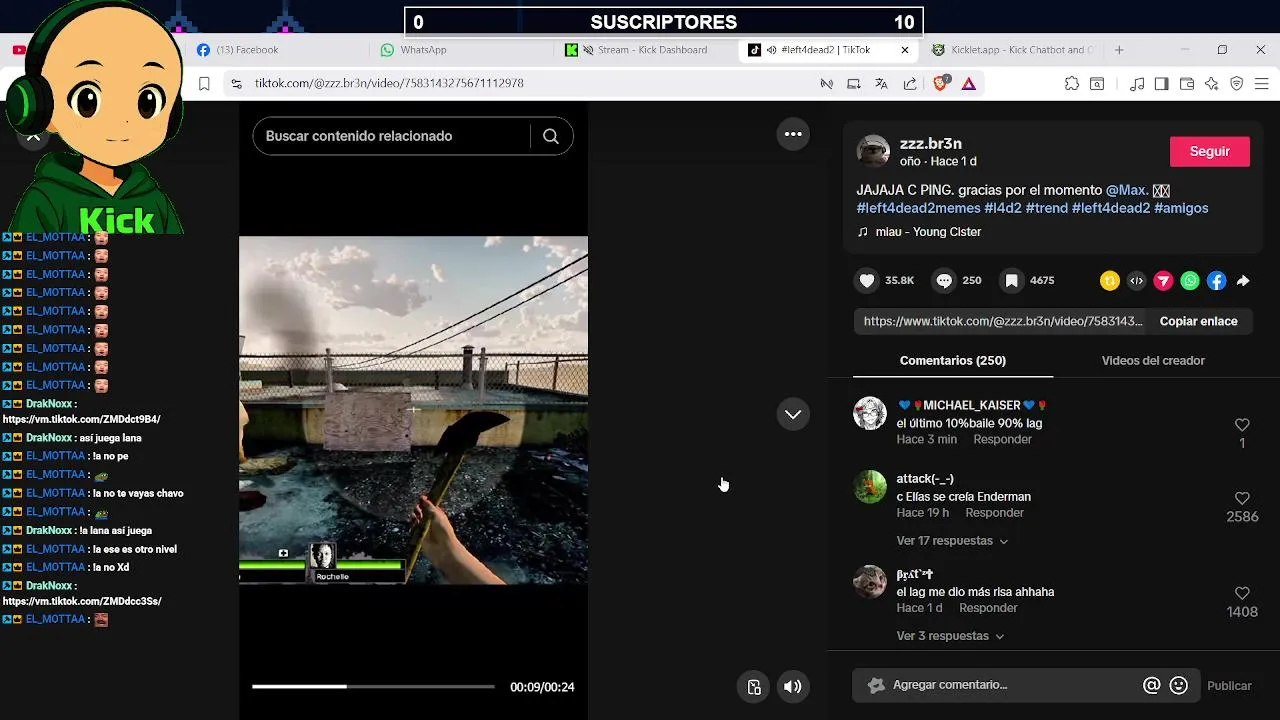The height and width of the screenshot is (720, 1280).
Task: Click the Publicar button
Action: coord(1229,686)
